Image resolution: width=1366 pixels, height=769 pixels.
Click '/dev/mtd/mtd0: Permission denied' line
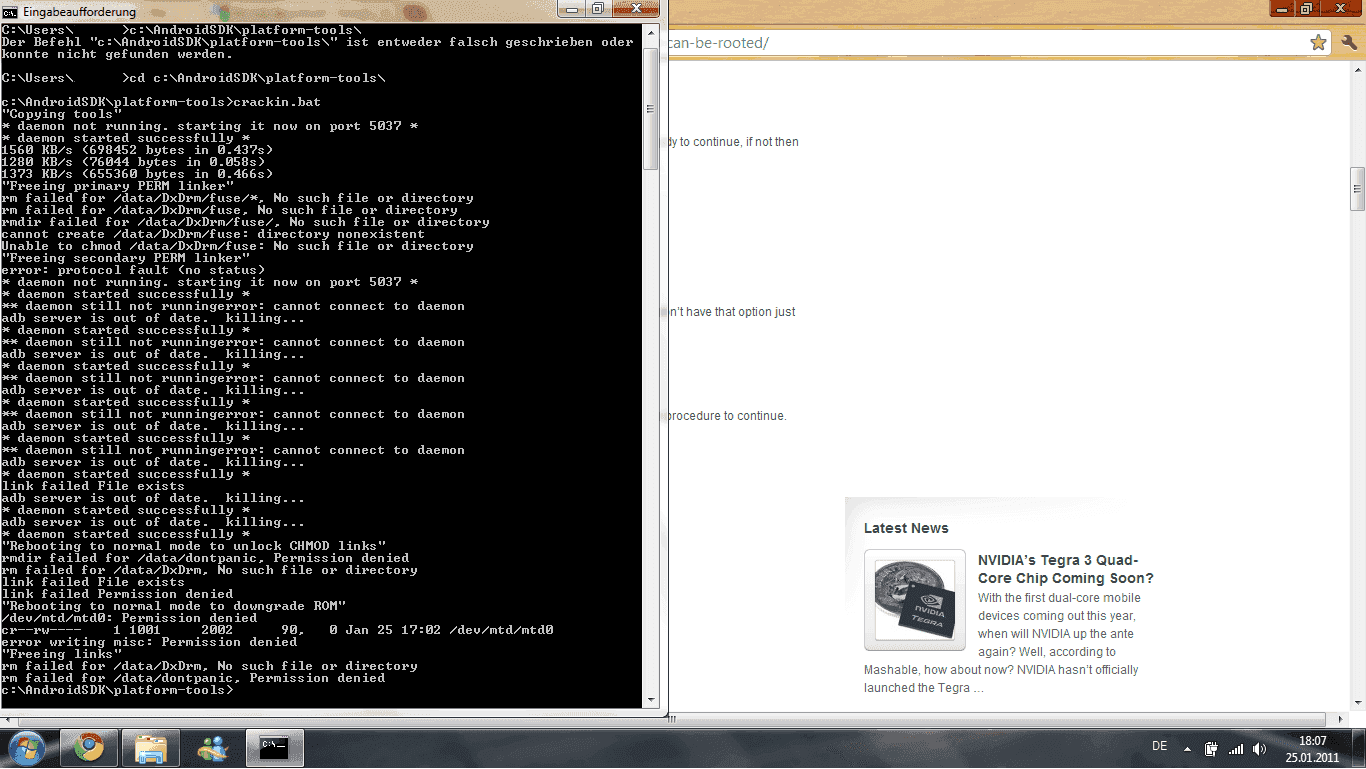pyautogui.click(x=130, y=618)
